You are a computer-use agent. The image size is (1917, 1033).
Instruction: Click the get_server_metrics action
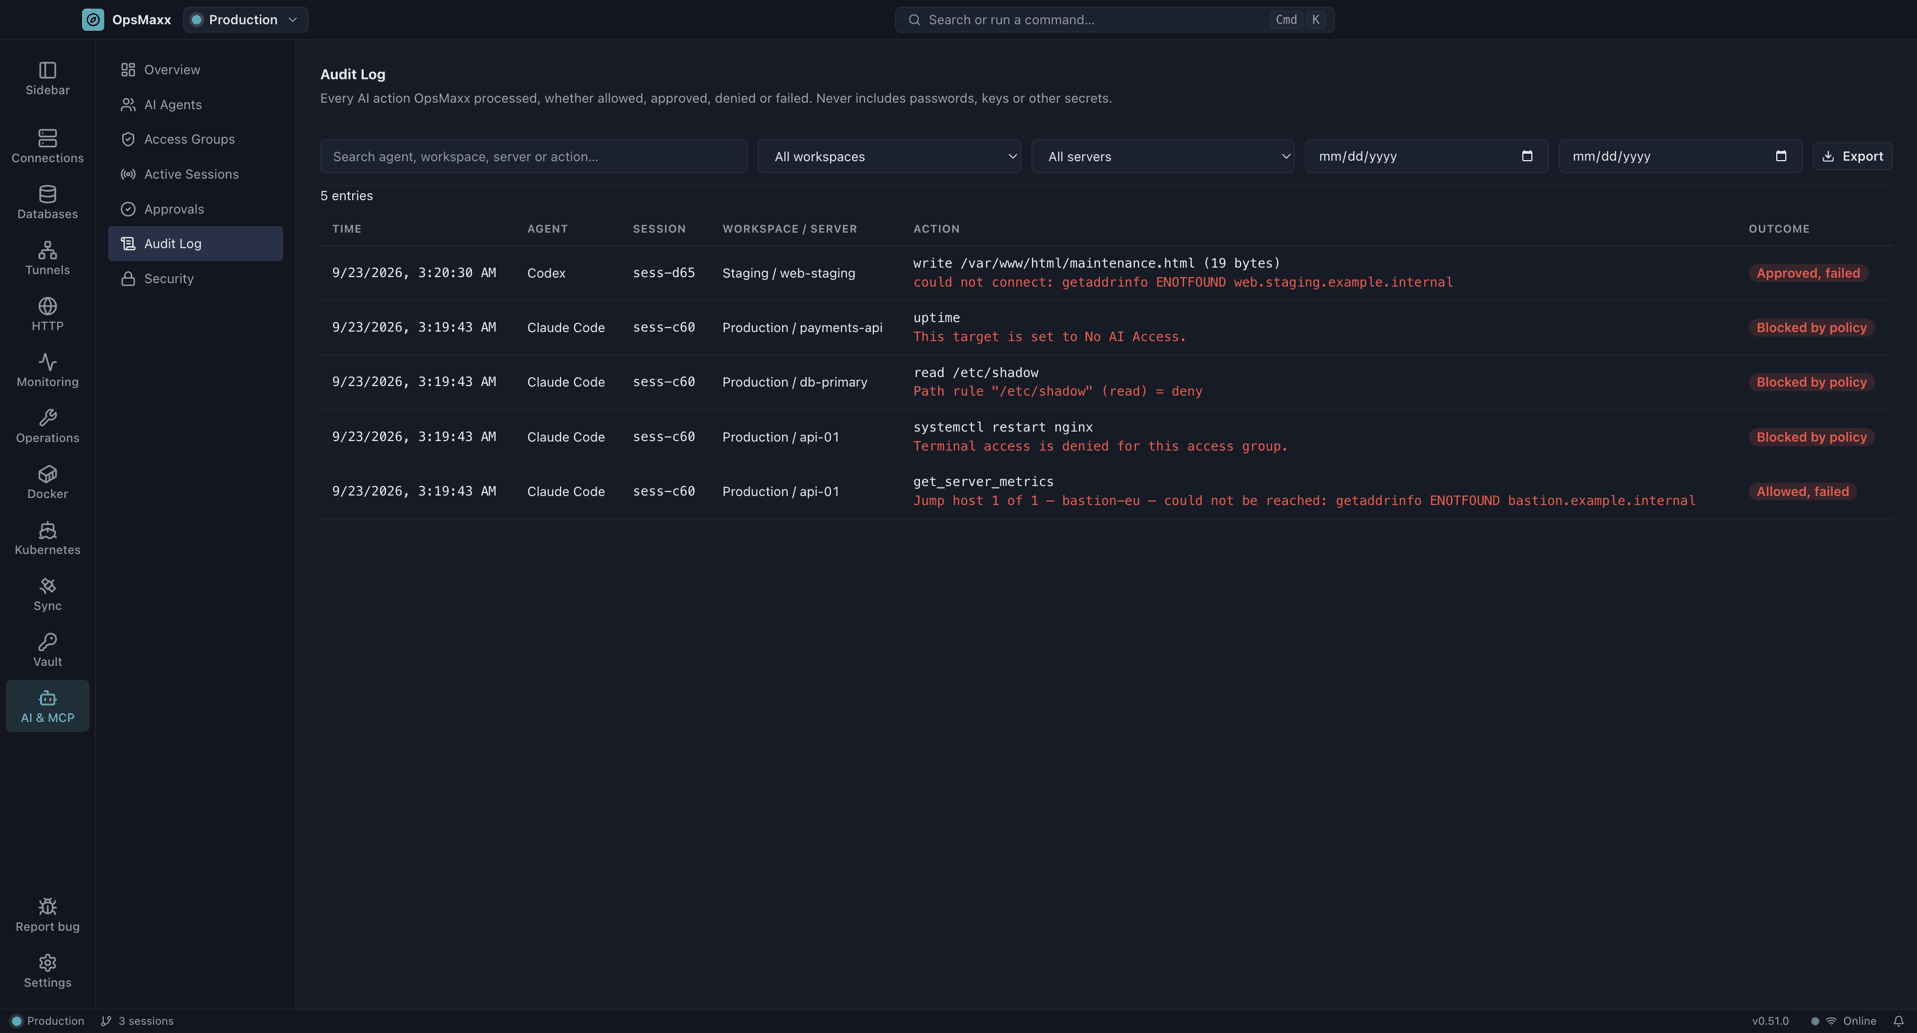click(983, 482)
